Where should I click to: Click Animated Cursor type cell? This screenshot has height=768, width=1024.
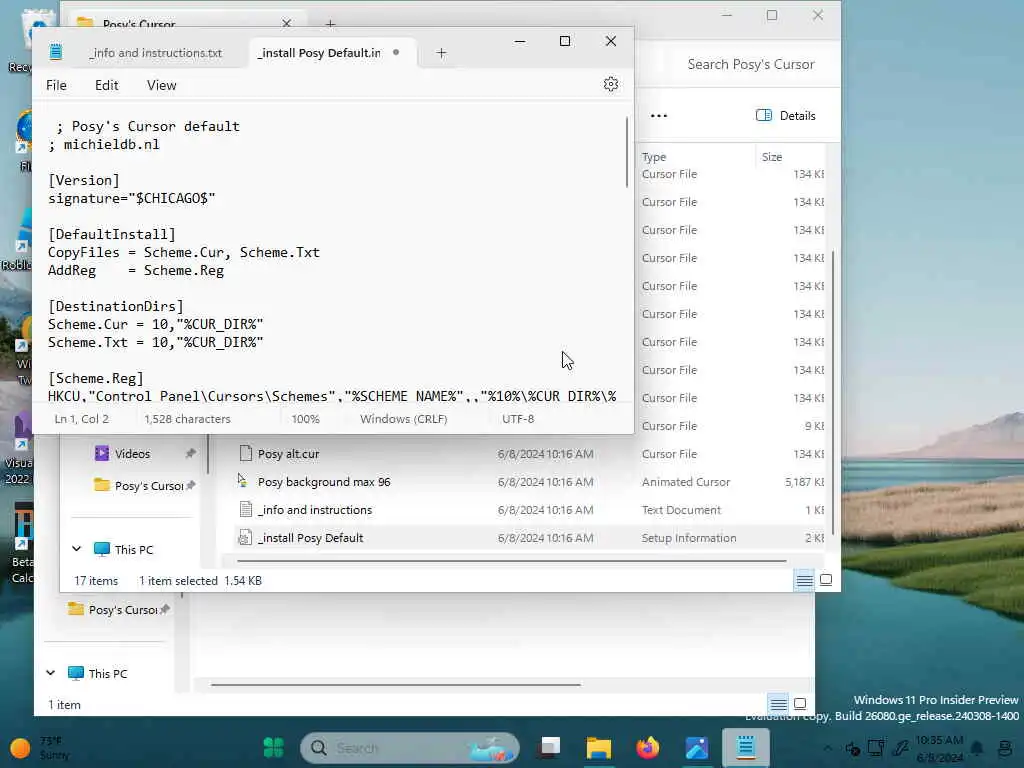tap(686, 482)
